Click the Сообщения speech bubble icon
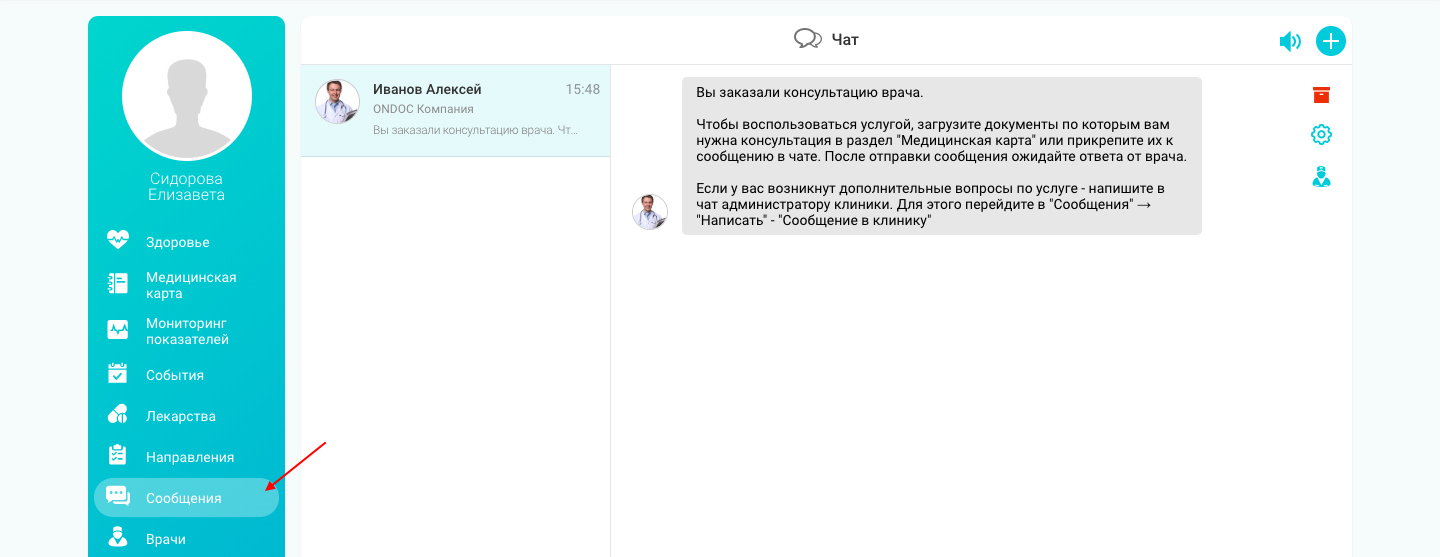This screenshot has height=557, width=1440. point(118,496)
